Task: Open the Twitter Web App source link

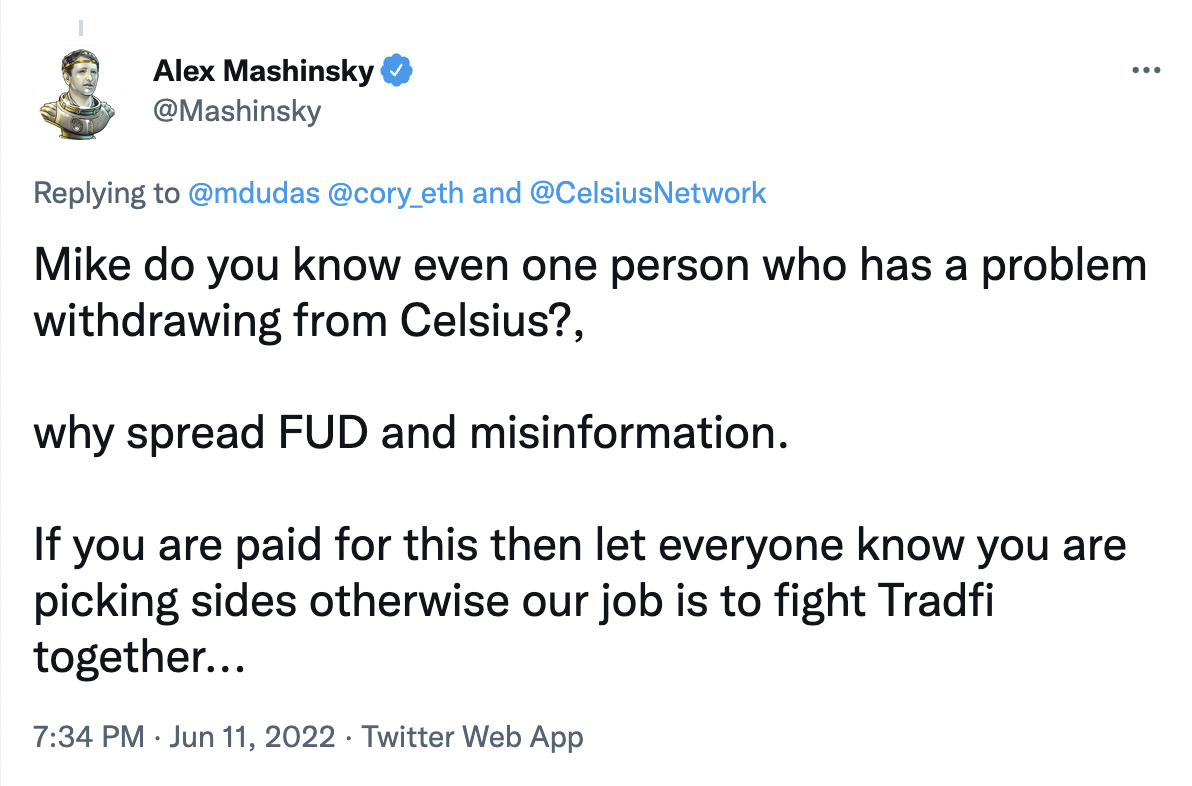Action: (x=472, y=738)
